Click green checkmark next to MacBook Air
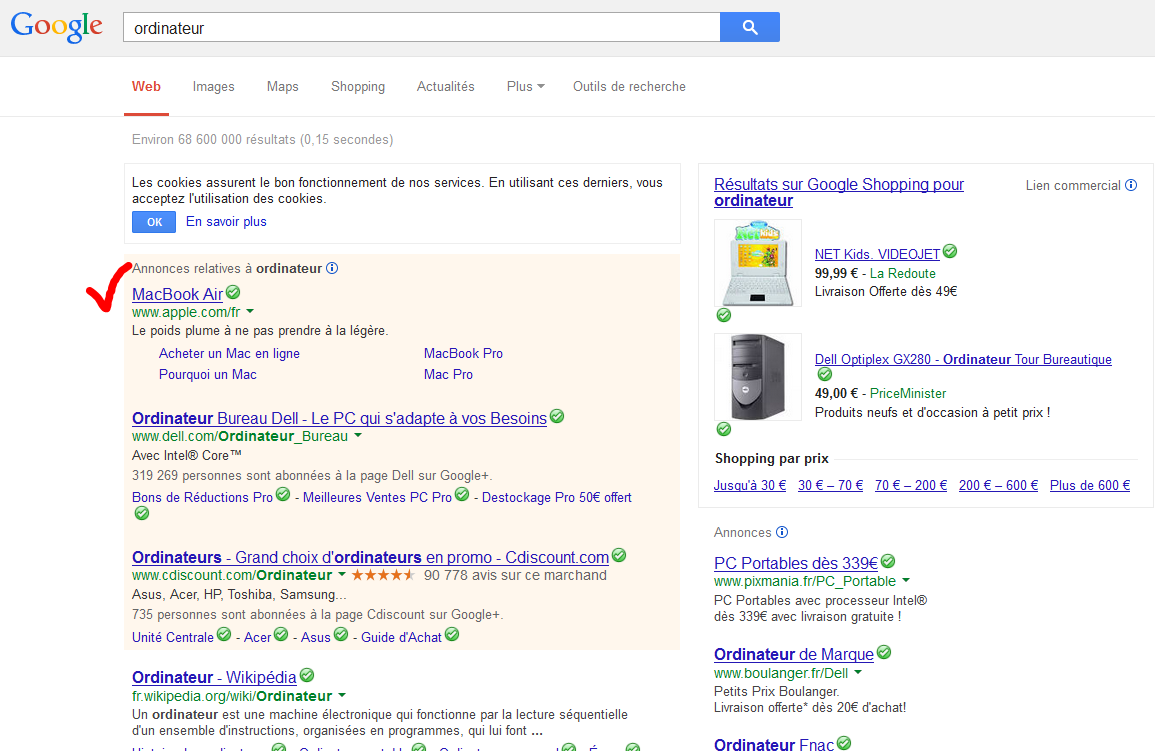 point(233,292)
